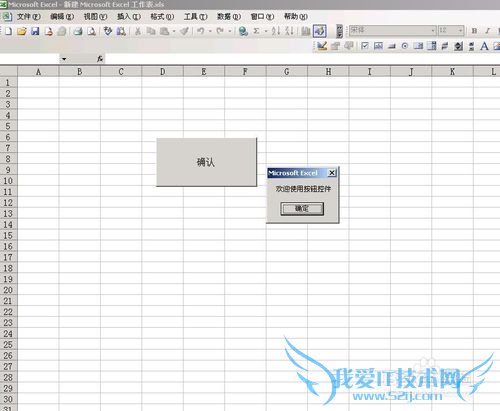Click the Spelling check icon
The height and width of the screenshot is (411, 500).
tap(108, 31)
